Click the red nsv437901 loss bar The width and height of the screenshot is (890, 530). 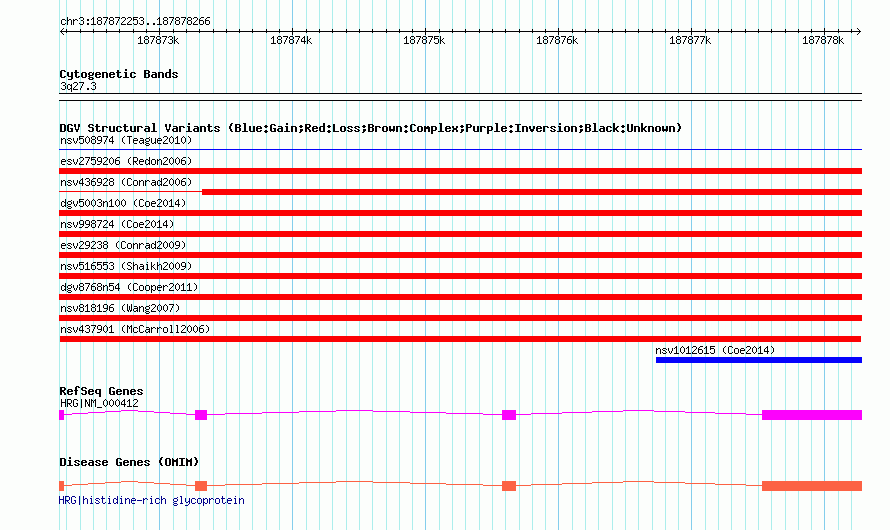460,339
